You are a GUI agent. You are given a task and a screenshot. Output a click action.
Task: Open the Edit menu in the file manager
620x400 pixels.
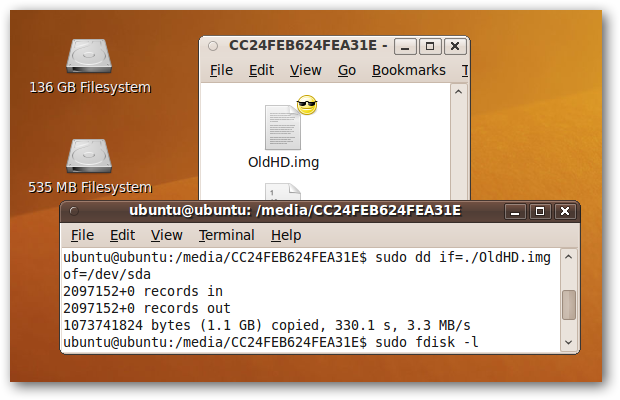coord(261,70)
